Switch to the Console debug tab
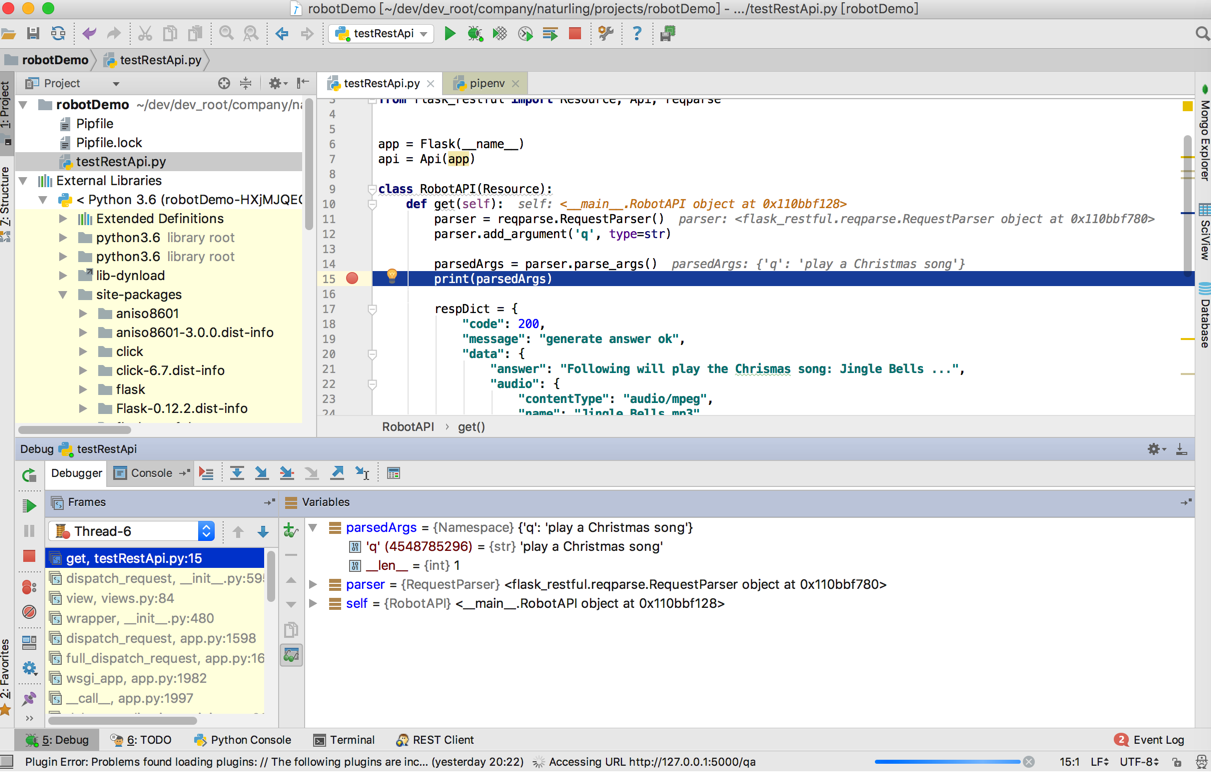The width and height of the screenshot is (1211, 772). pos(150,474)
